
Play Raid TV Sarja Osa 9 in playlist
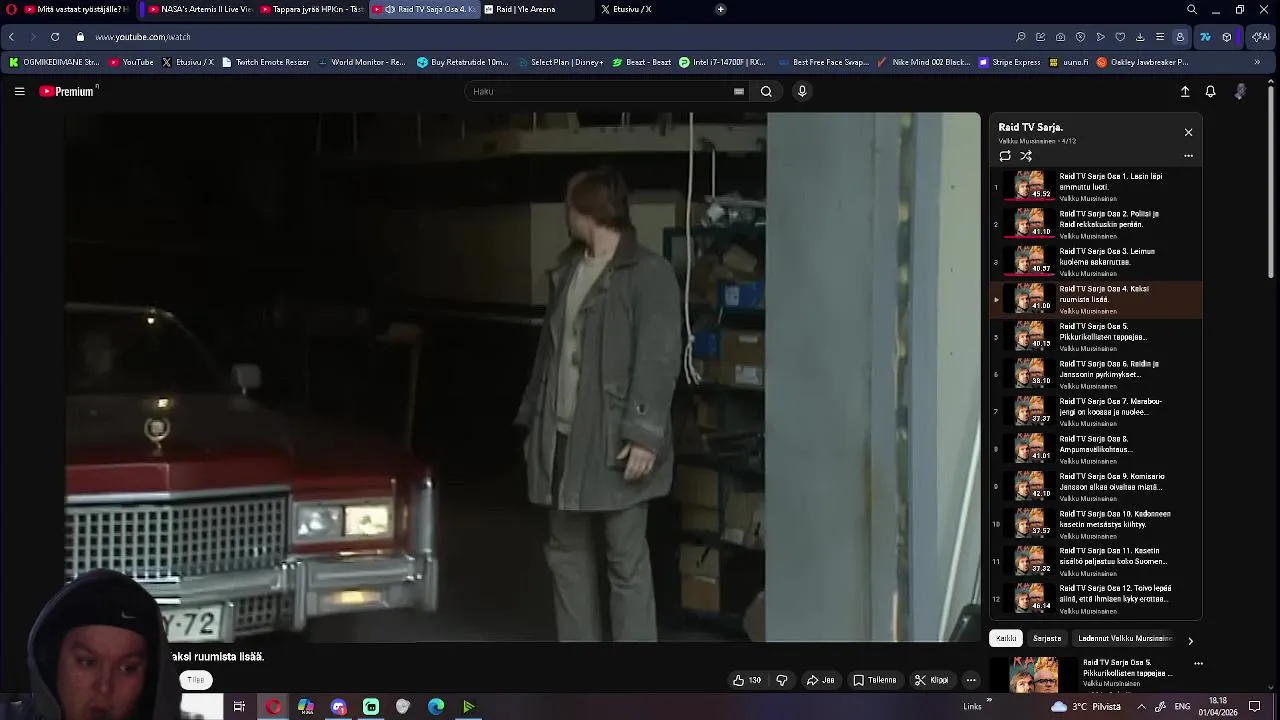point(1096,486)
